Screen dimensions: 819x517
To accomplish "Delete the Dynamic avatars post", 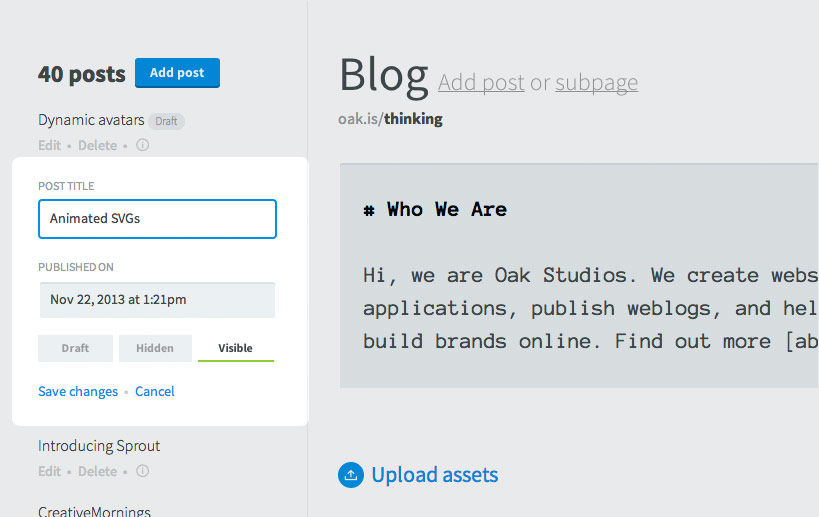I will [97, 145].
